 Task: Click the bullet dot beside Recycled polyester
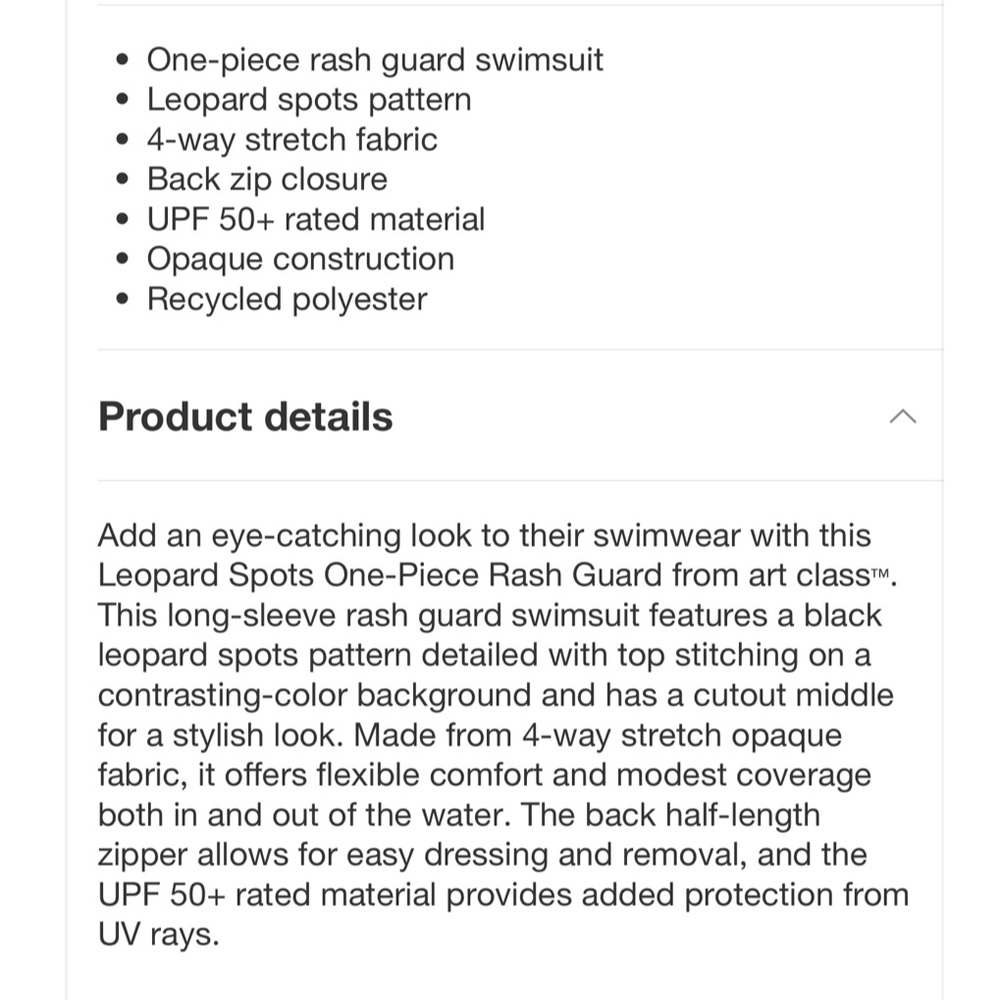tap(122, 299)
